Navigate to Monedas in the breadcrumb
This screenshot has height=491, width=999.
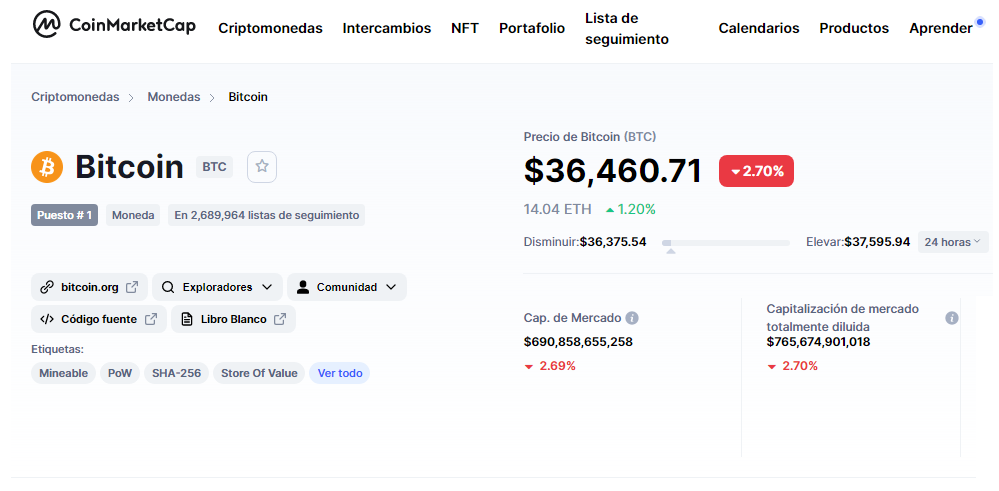174,97
